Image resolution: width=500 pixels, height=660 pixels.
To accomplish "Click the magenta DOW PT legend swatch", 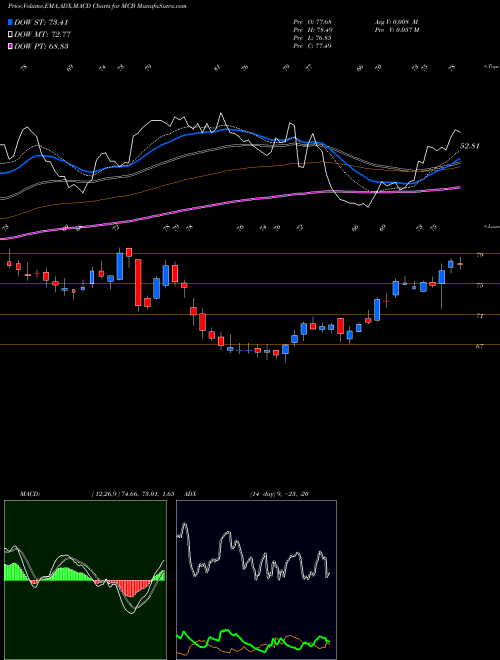I will (x=10, y=46).
